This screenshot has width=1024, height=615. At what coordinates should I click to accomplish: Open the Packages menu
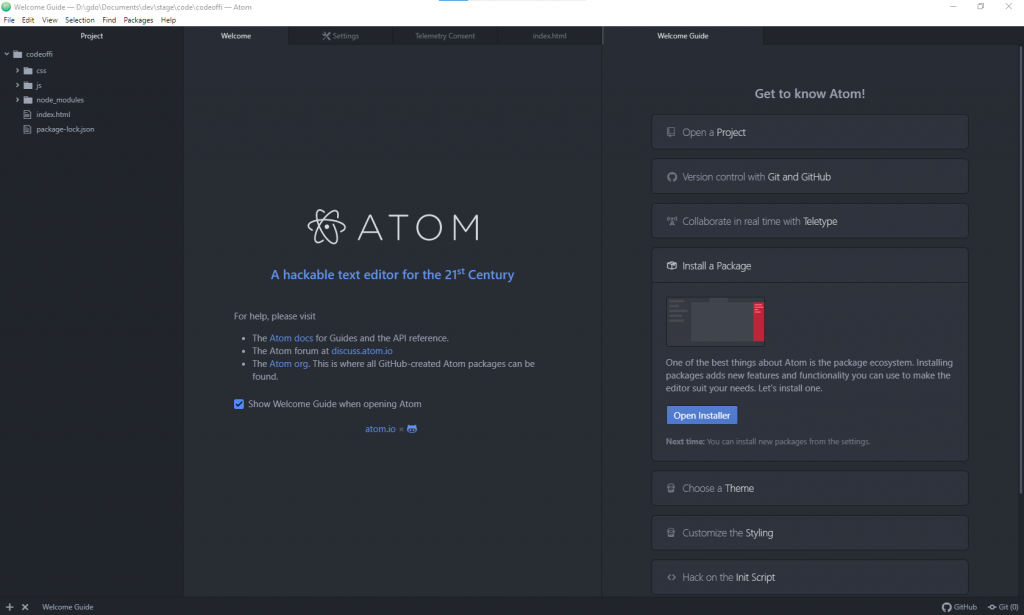[x=138, y=20]
